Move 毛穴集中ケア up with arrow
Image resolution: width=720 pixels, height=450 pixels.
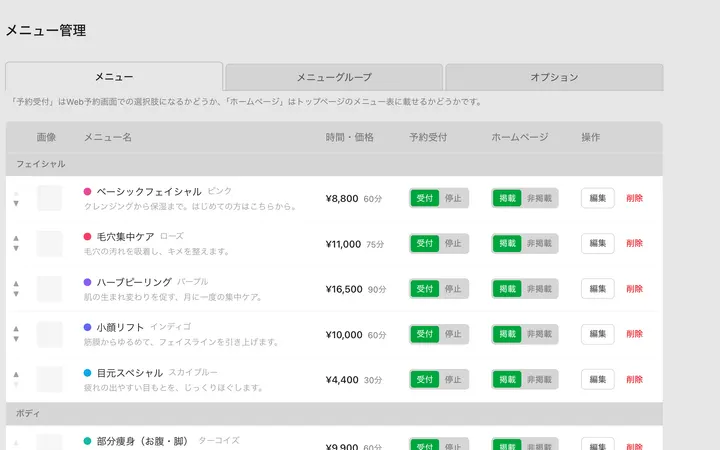click(x=16, y=238)
